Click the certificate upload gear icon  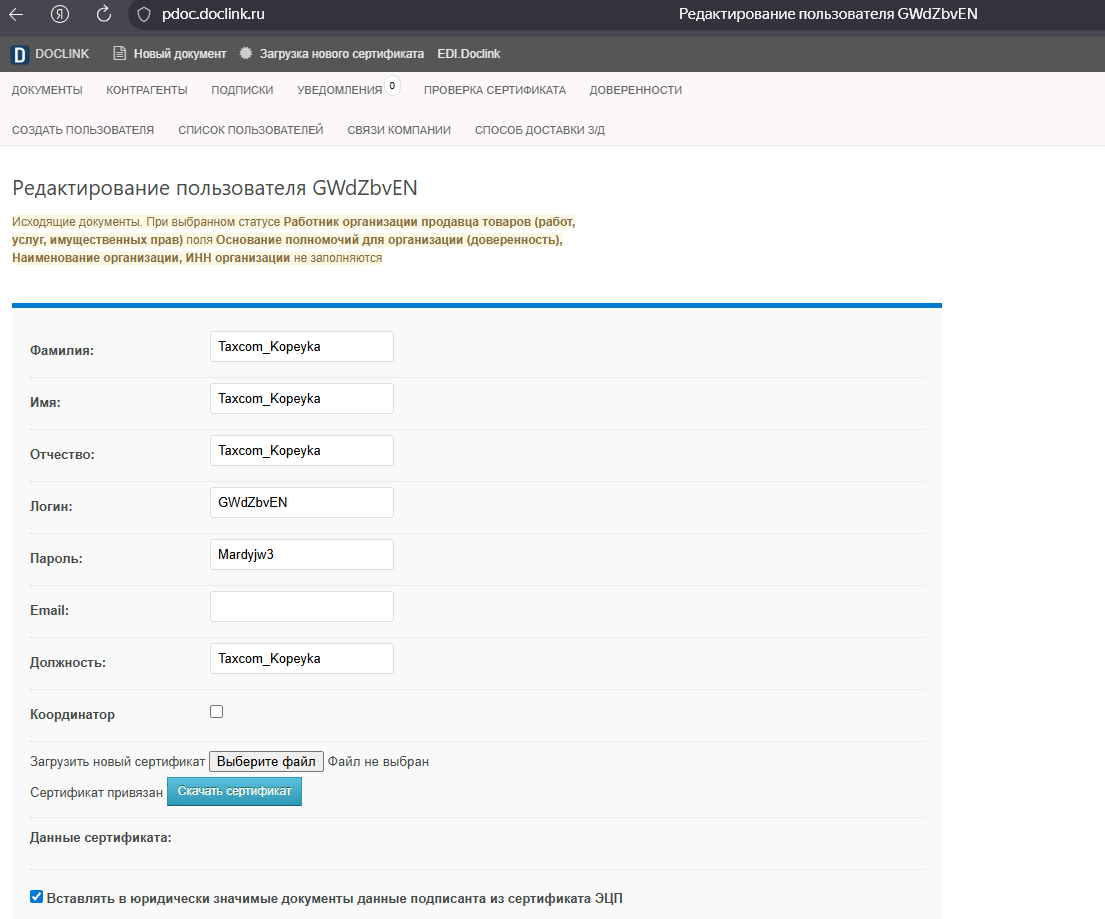pos(245,54)
